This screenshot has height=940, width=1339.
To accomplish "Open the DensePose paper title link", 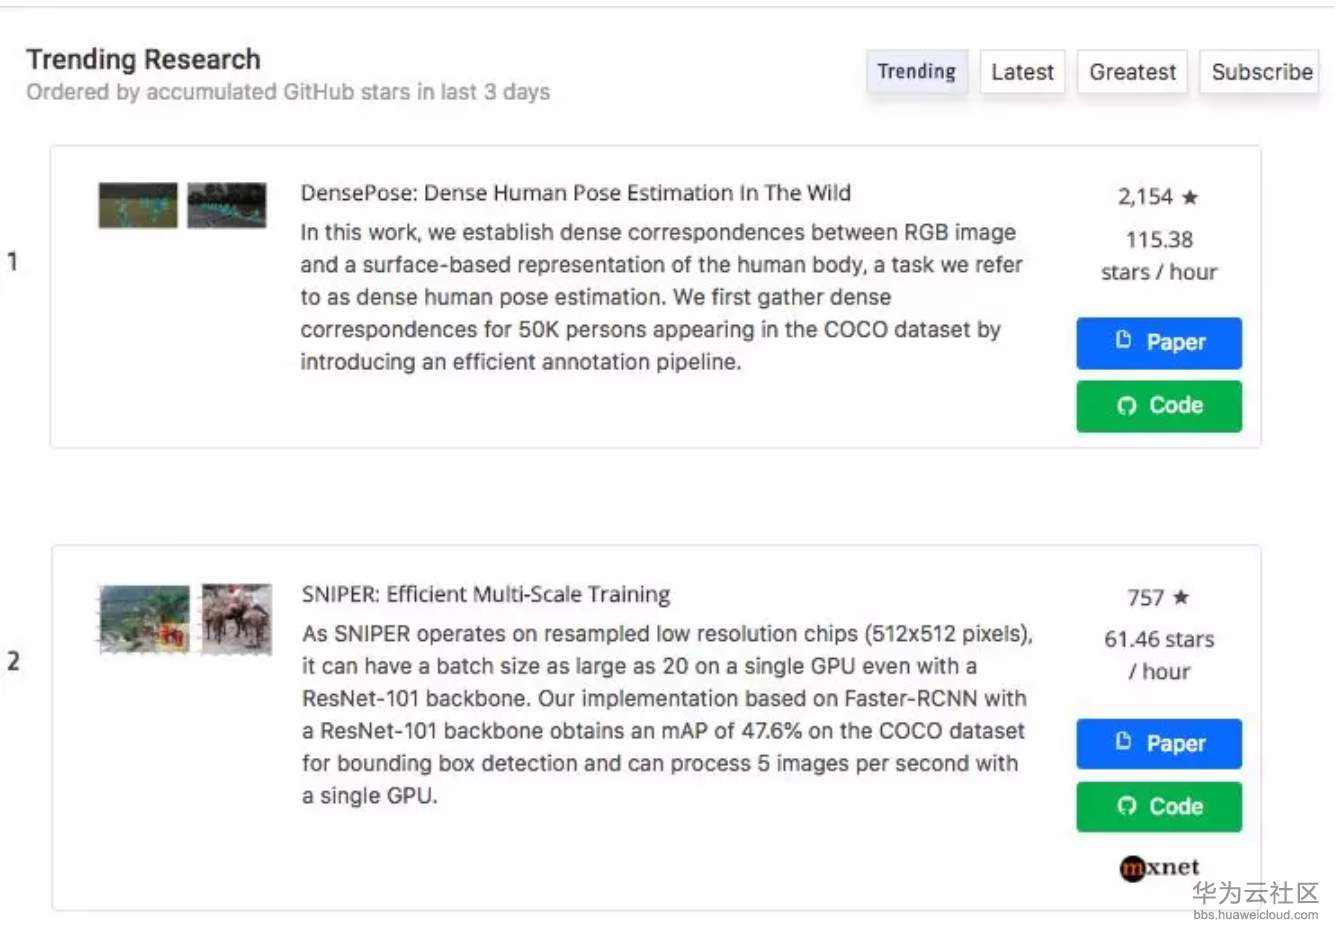I will (576, 193).
